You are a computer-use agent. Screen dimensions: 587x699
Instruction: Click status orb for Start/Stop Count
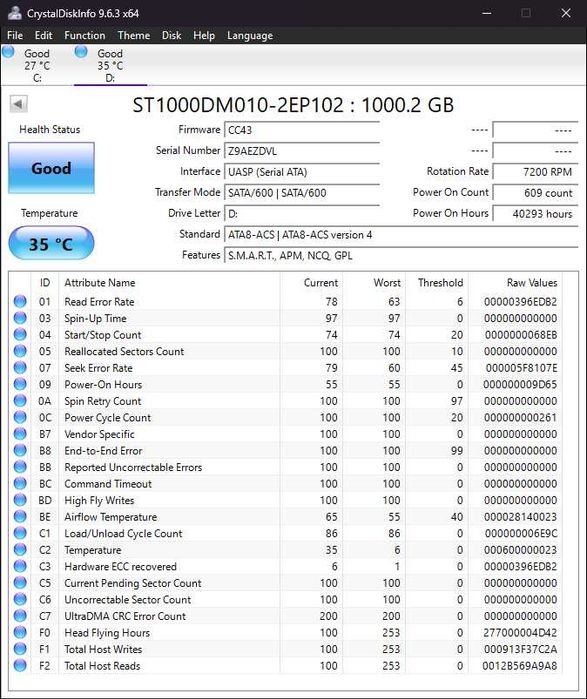20,335
